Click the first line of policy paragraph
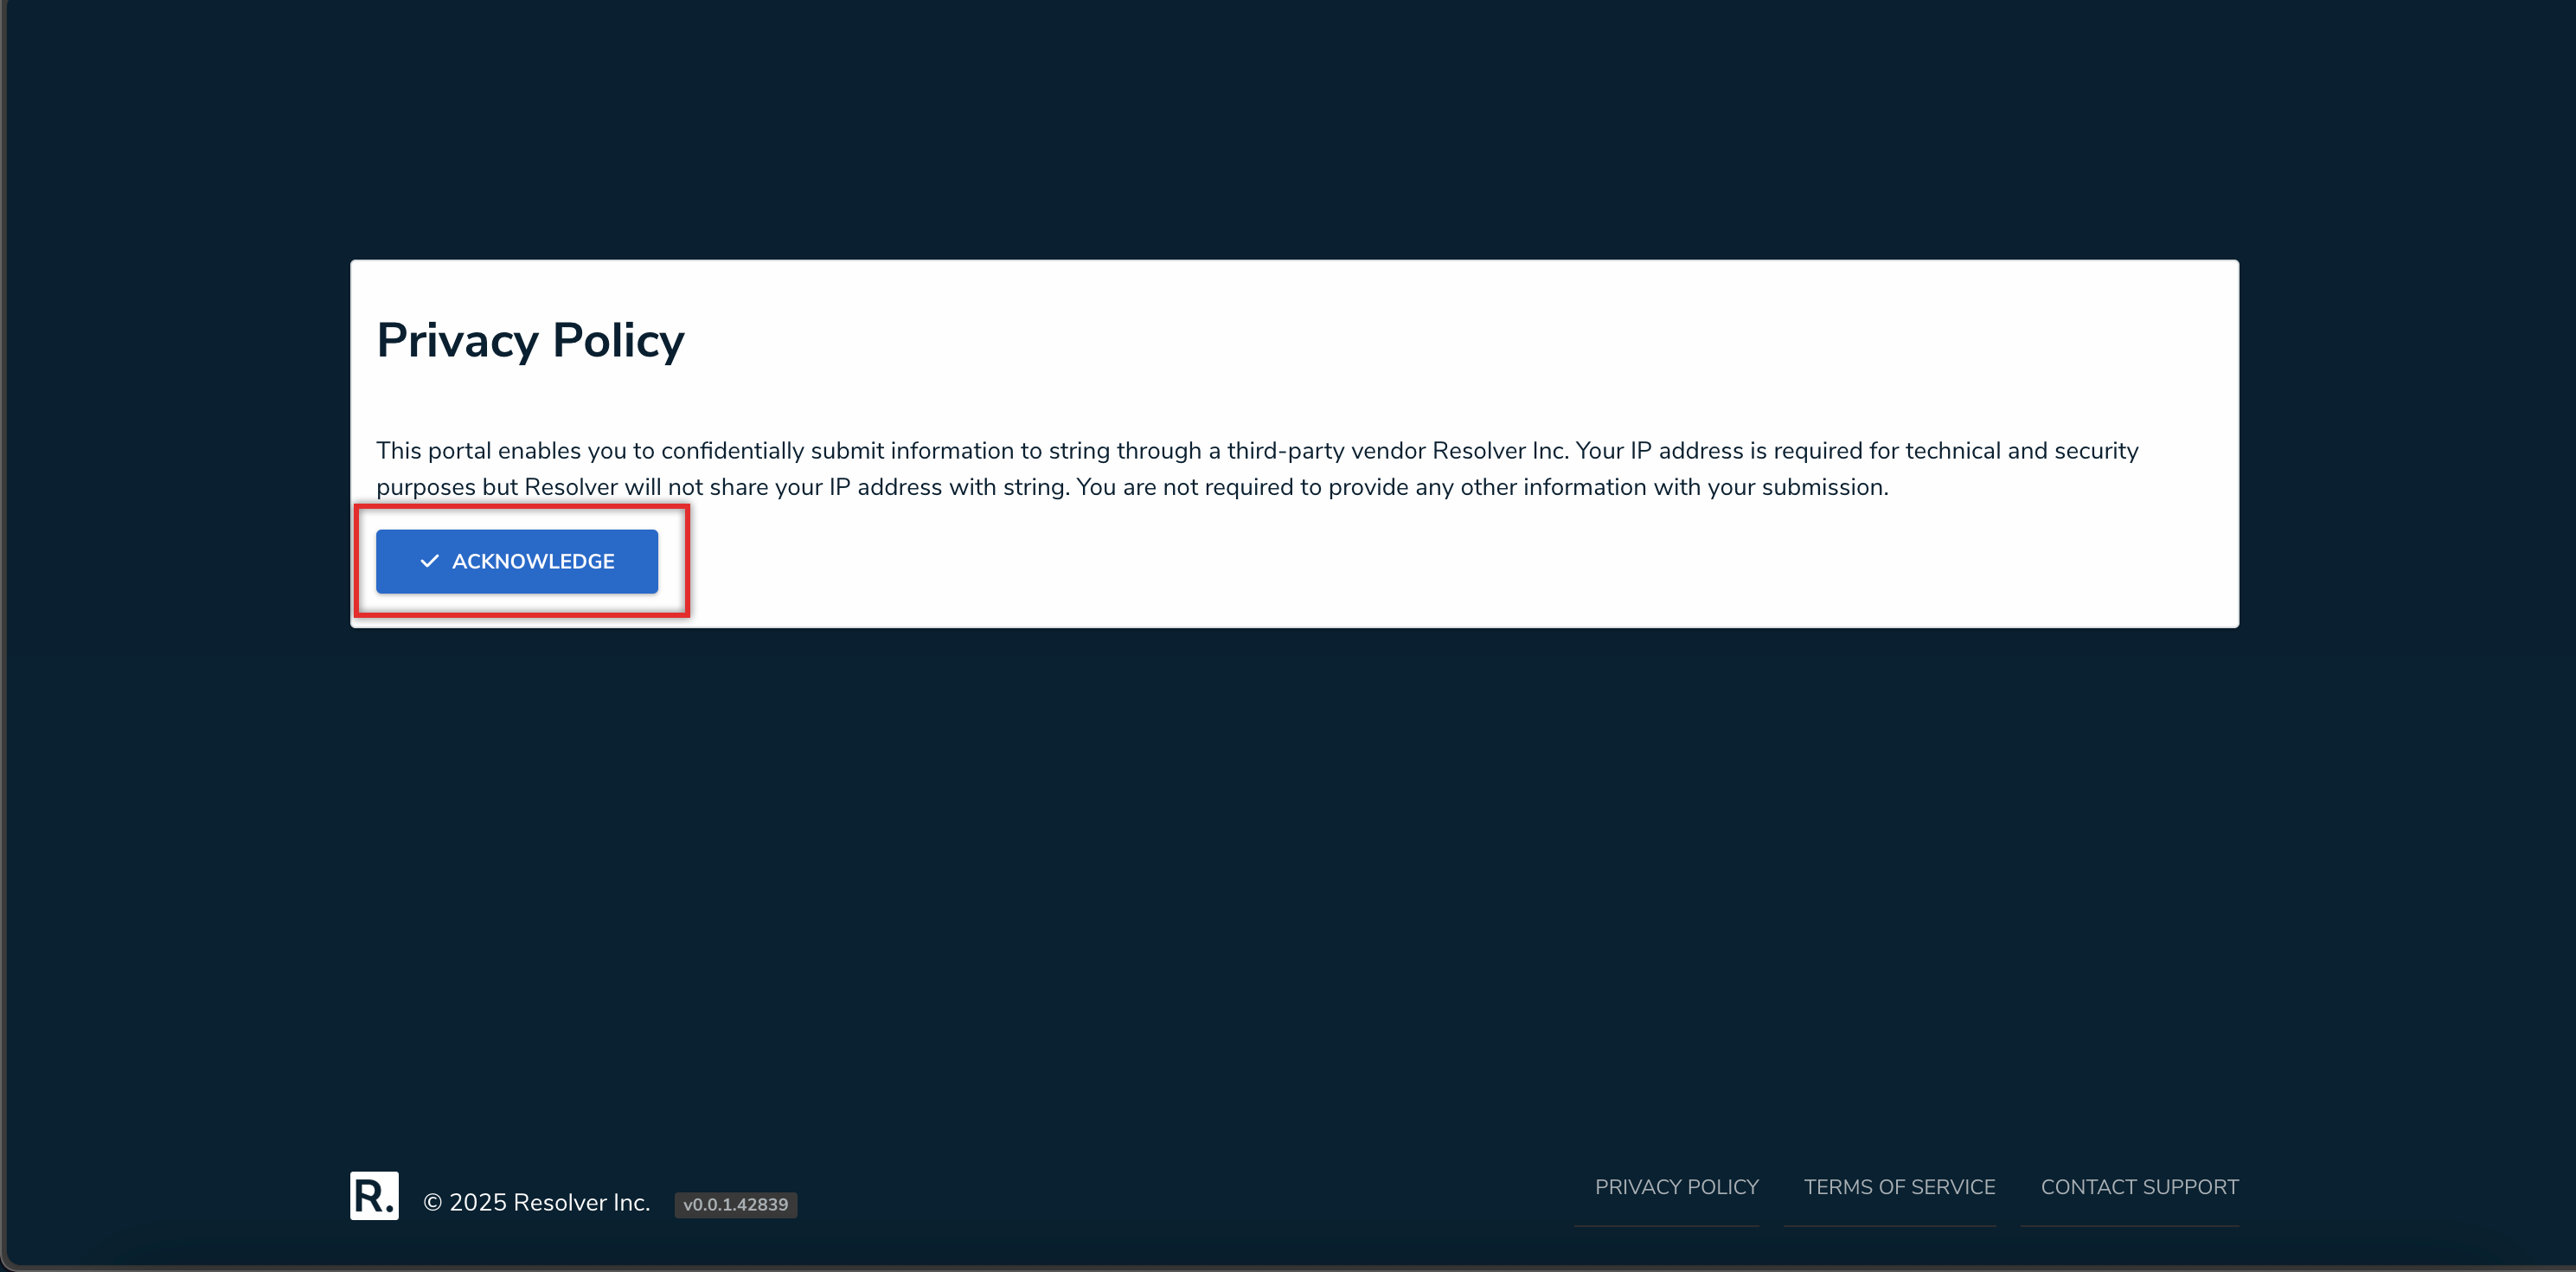2576x1272 pixels. pyautogui.click(x=1256, y=451)
